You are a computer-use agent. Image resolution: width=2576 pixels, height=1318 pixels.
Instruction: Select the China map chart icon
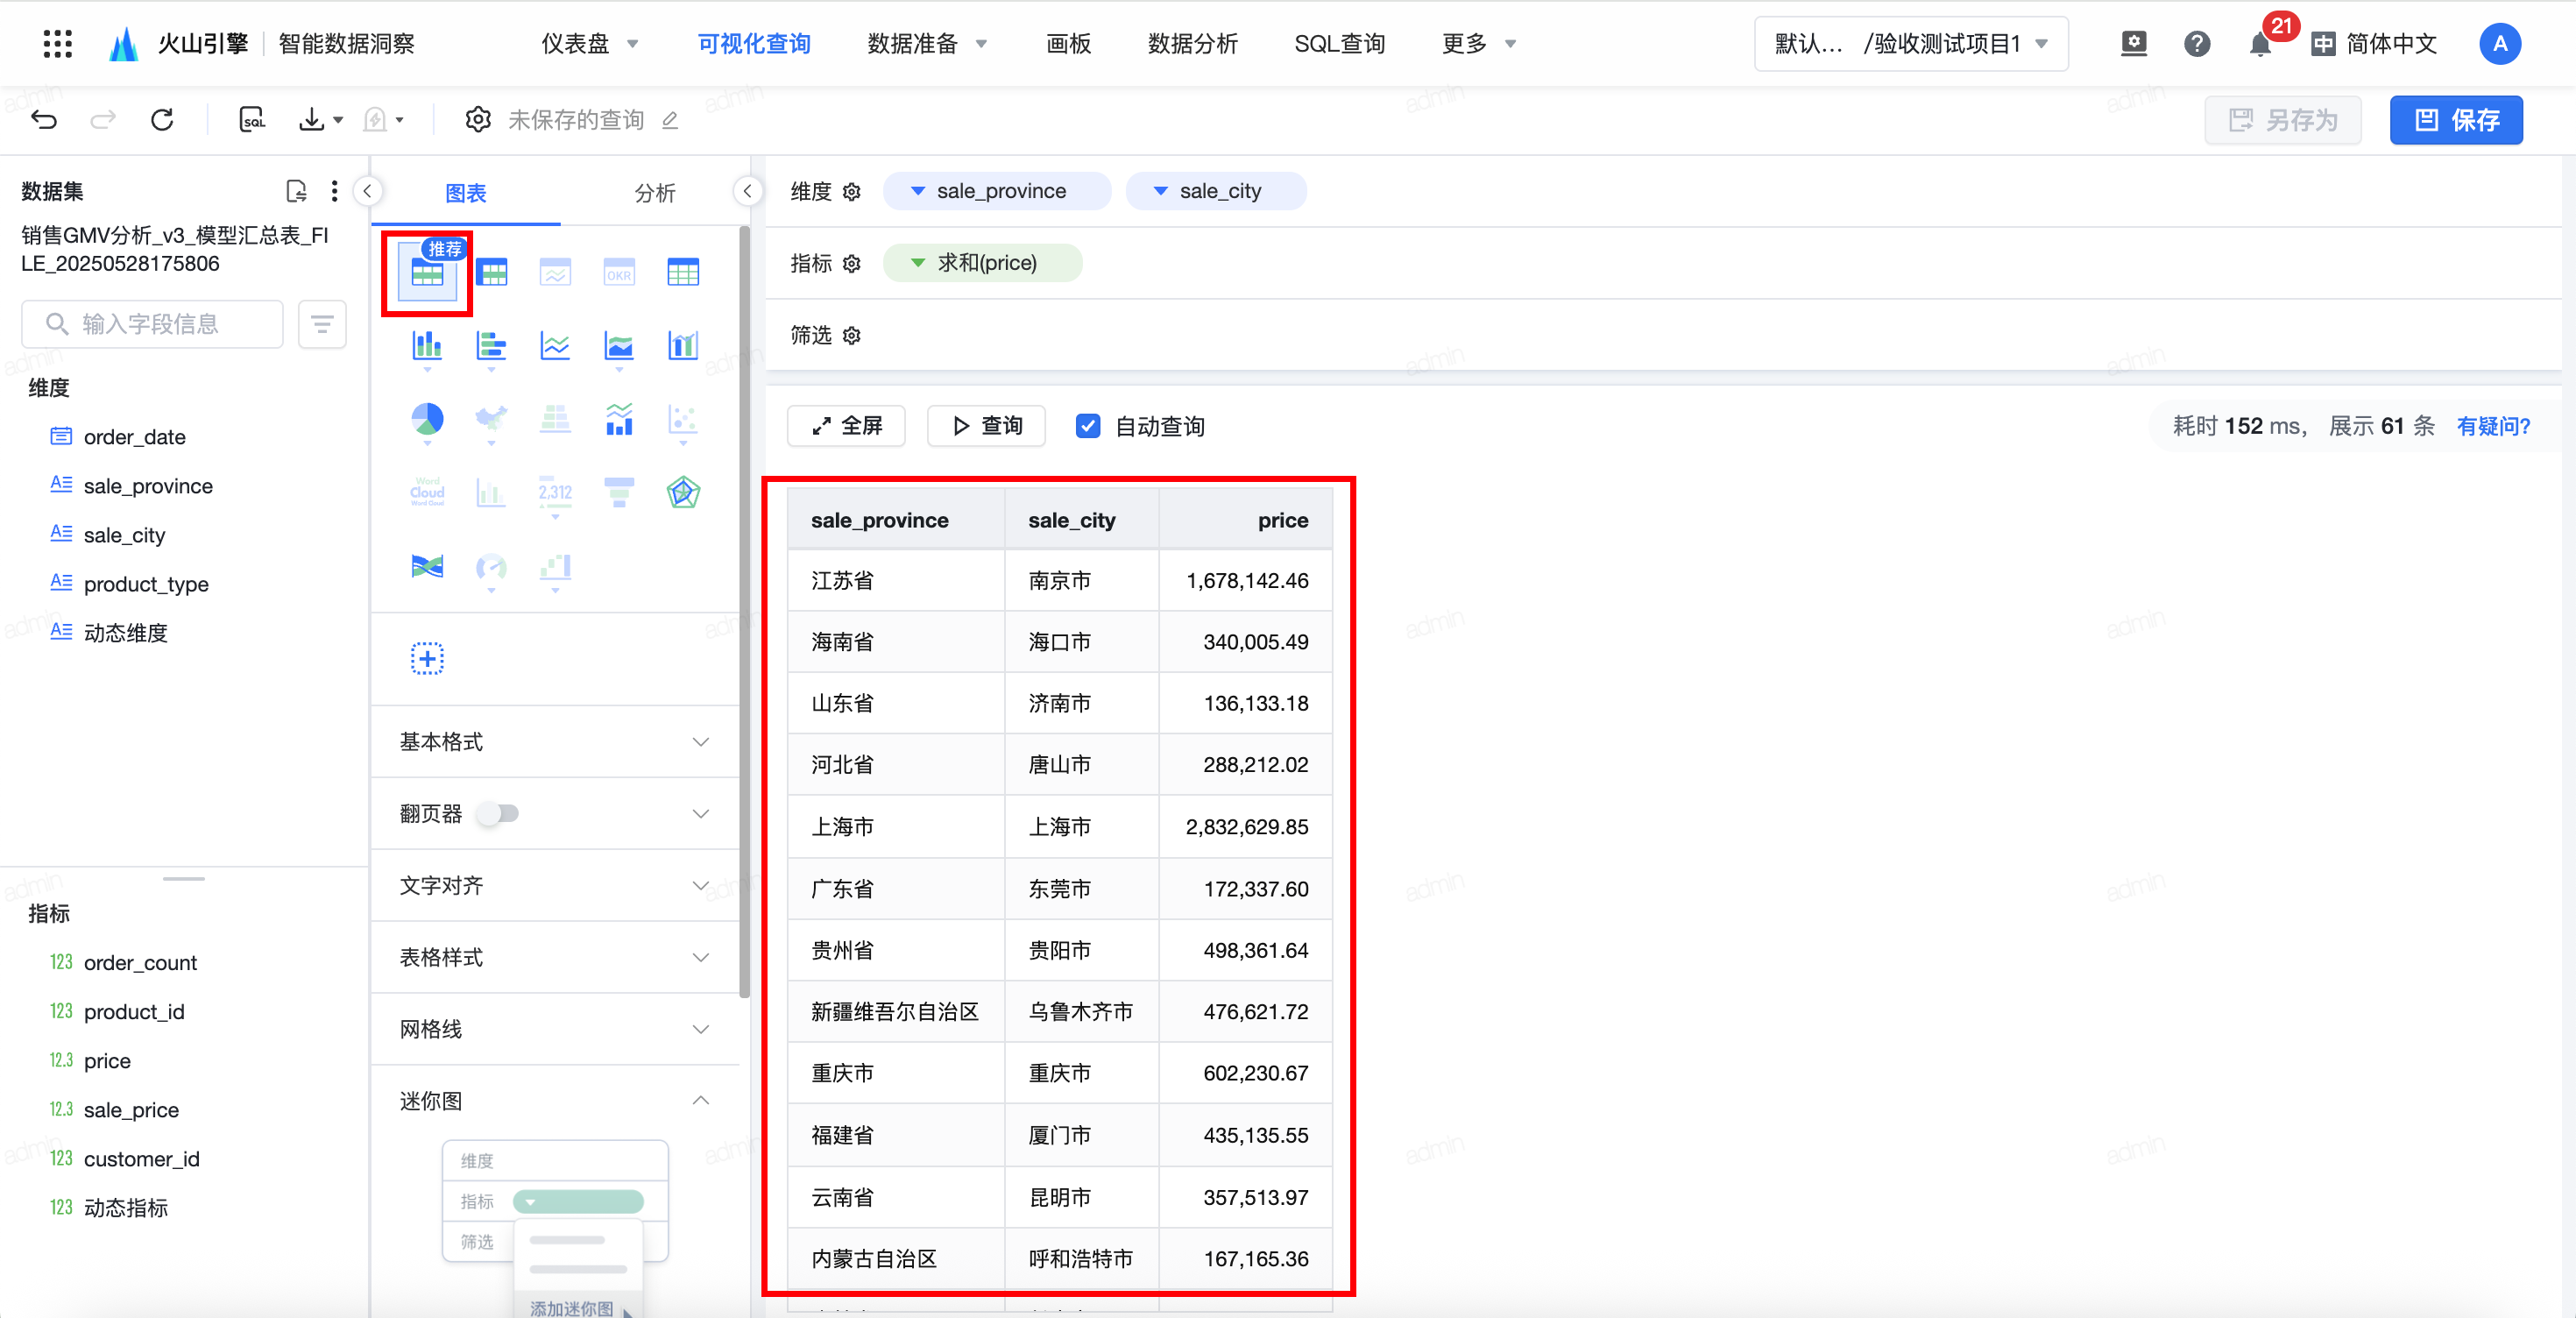click(491, 419)
